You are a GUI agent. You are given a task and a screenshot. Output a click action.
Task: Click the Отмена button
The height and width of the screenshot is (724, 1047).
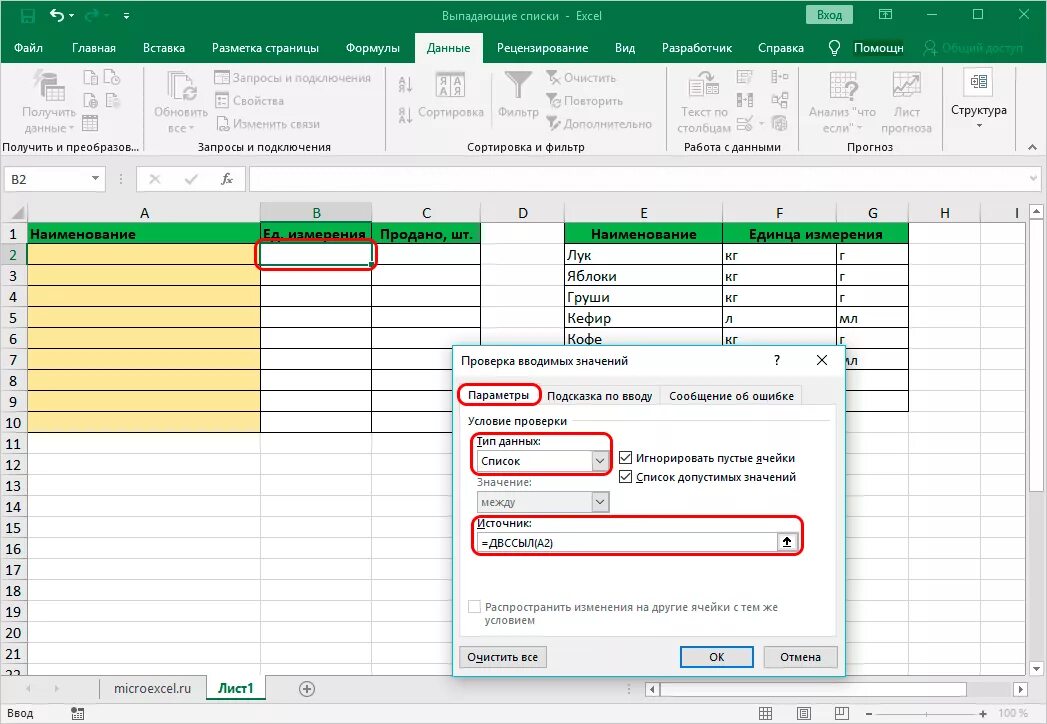(800, 657)
